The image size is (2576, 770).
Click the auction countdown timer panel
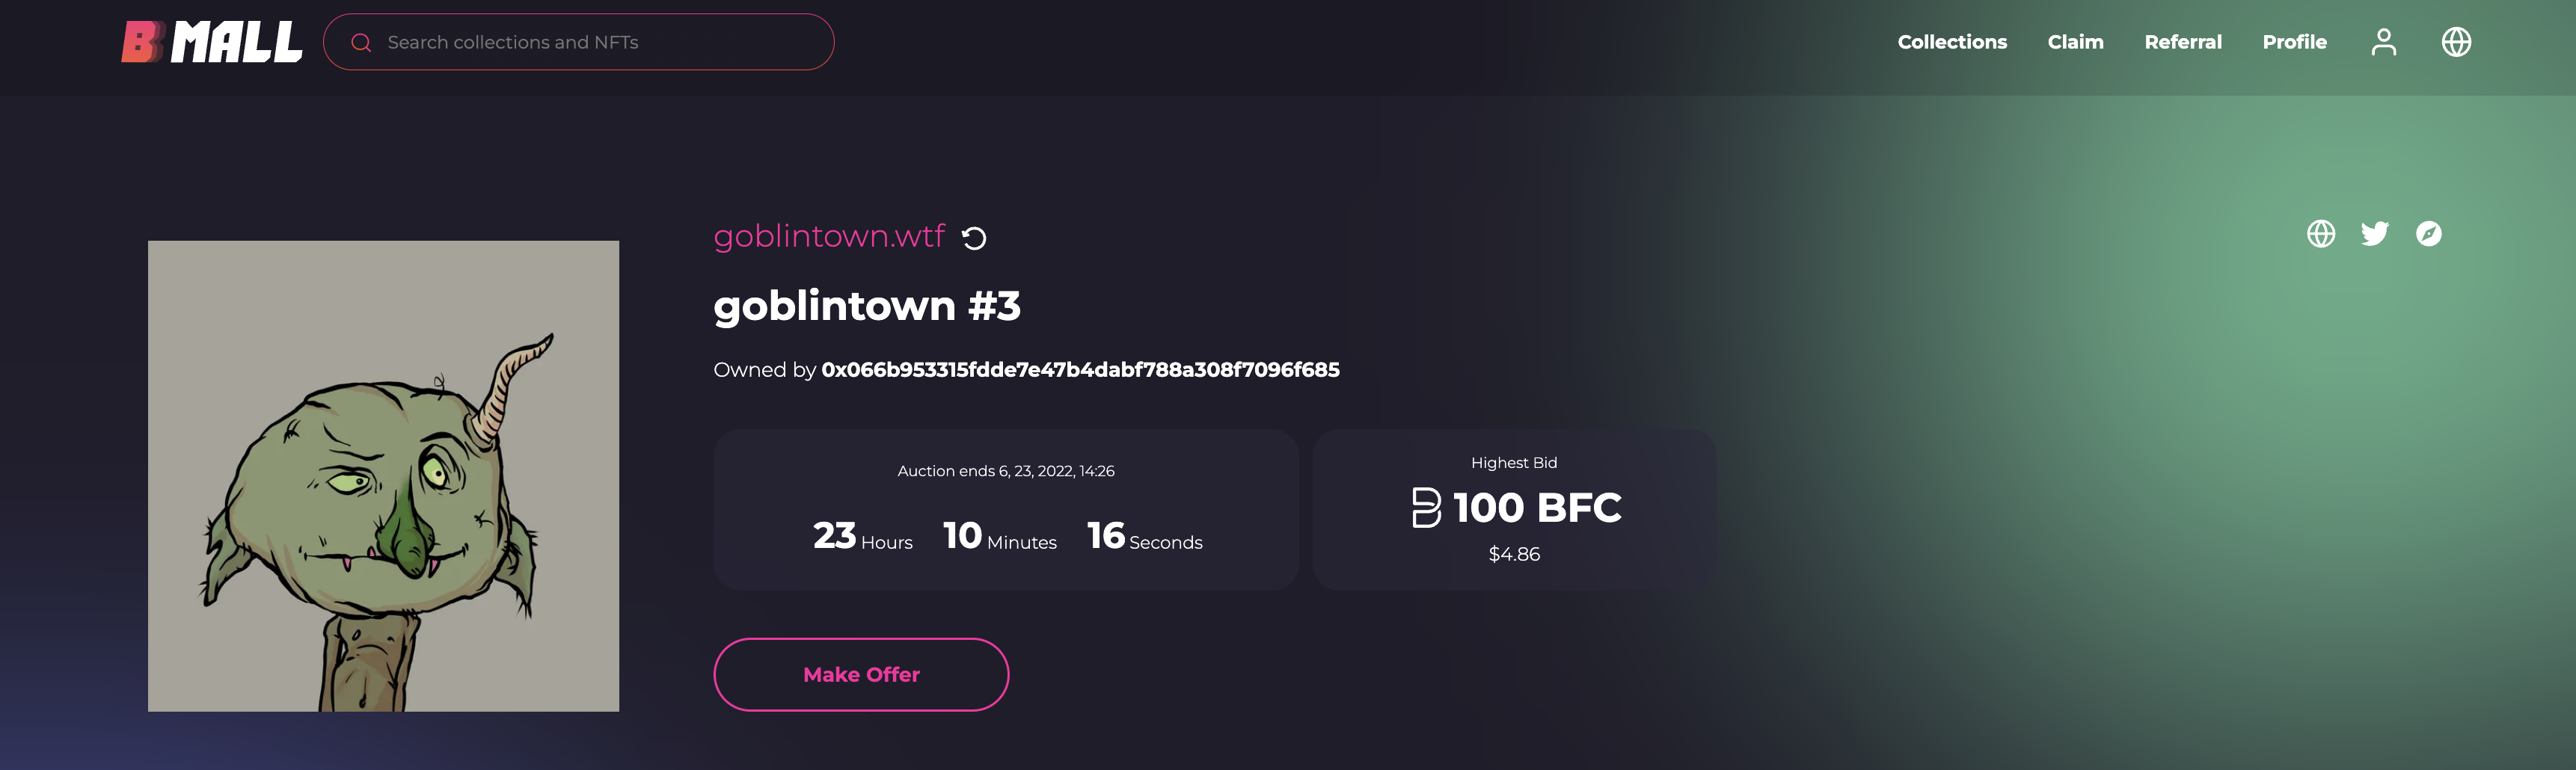pyautogui.click(x=1006, y=510)
